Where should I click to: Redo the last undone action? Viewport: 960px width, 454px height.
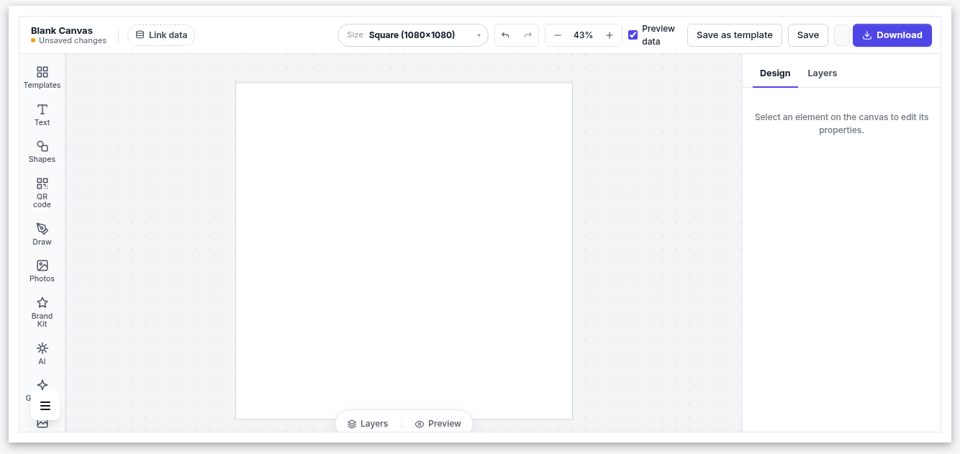click(528, 35)
